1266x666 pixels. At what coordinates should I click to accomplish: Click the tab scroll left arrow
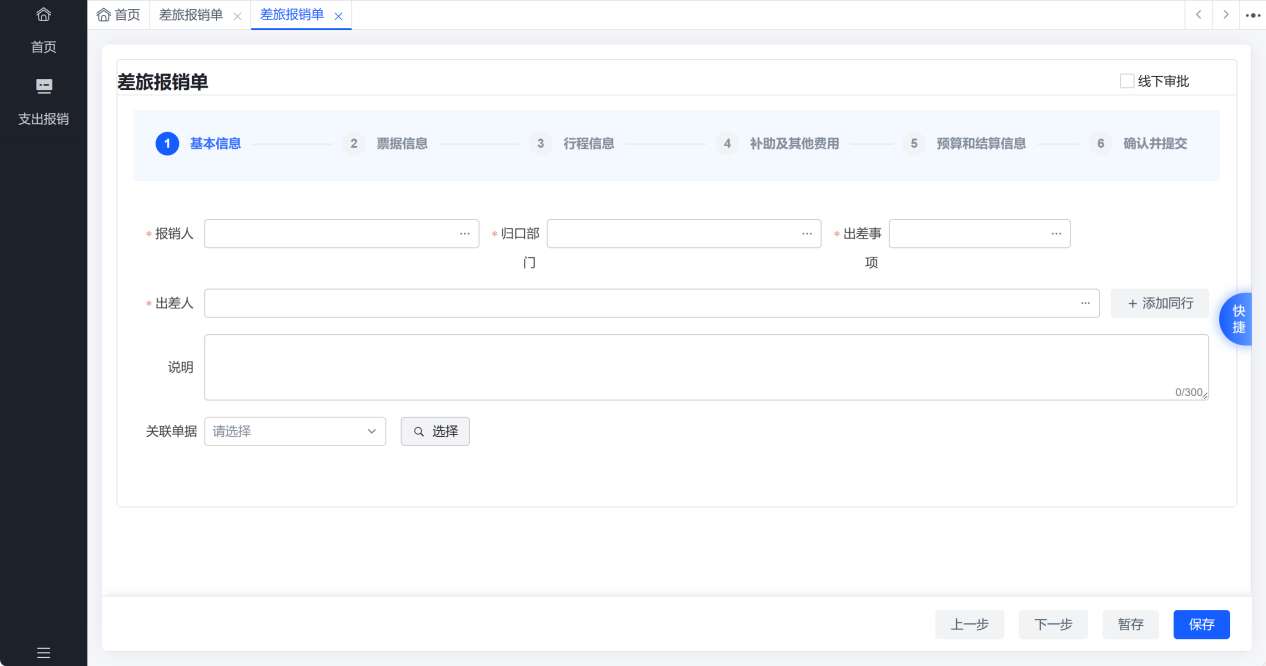click(1198, 15)
